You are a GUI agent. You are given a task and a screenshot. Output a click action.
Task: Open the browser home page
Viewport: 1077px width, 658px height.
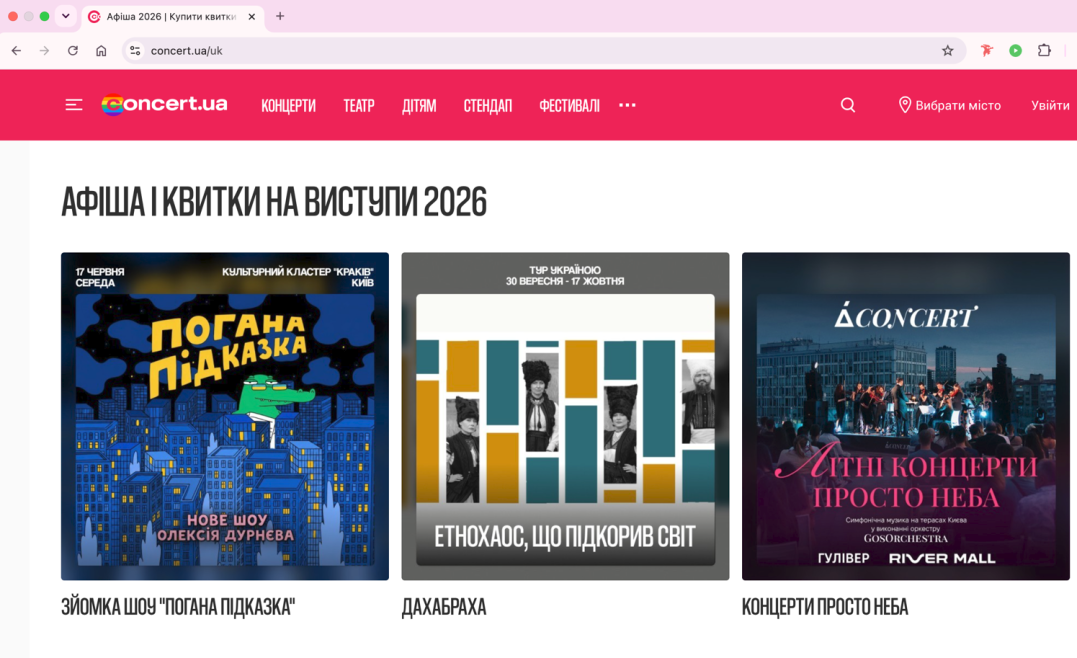(x=101, y=51)
